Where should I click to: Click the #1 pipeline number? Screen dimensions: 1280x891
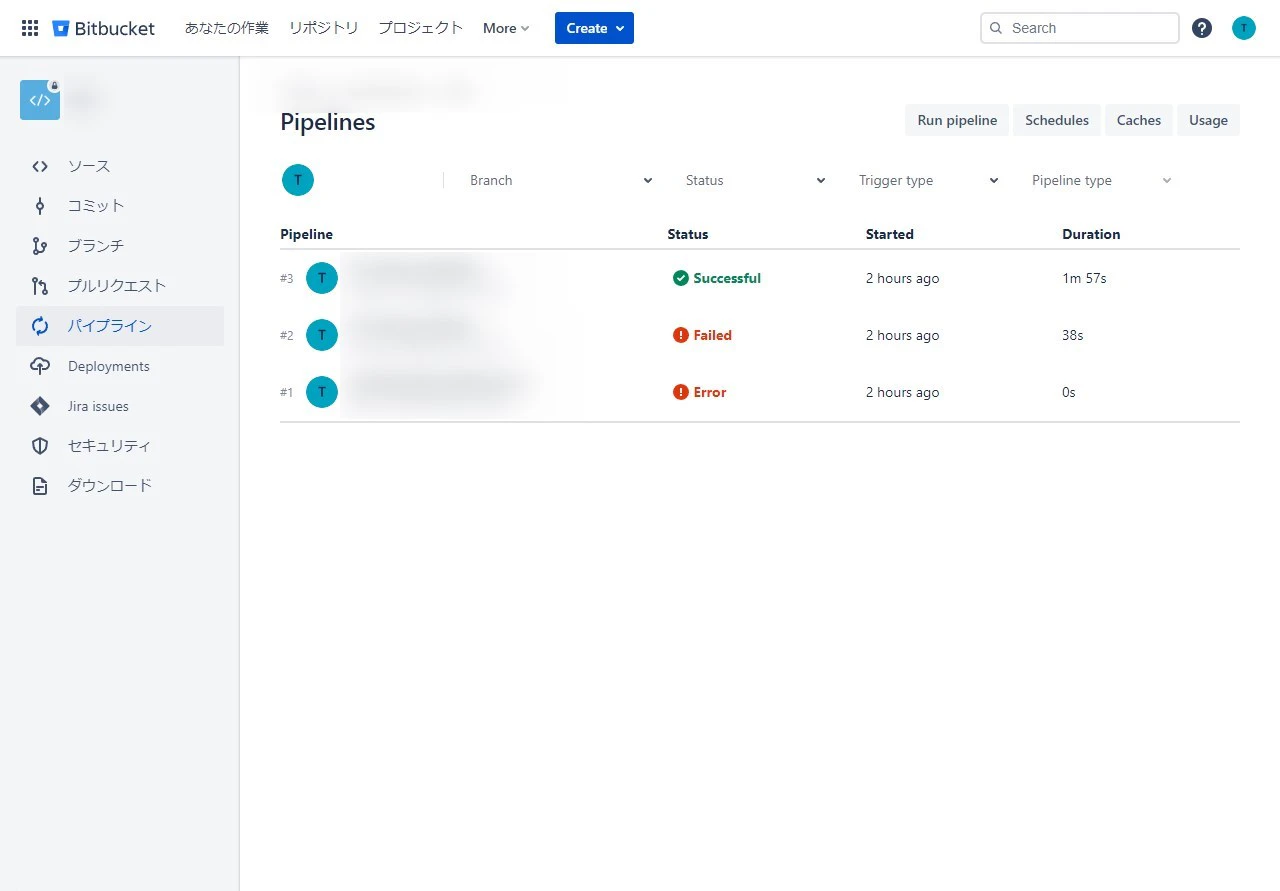click(x=287, y=392)
